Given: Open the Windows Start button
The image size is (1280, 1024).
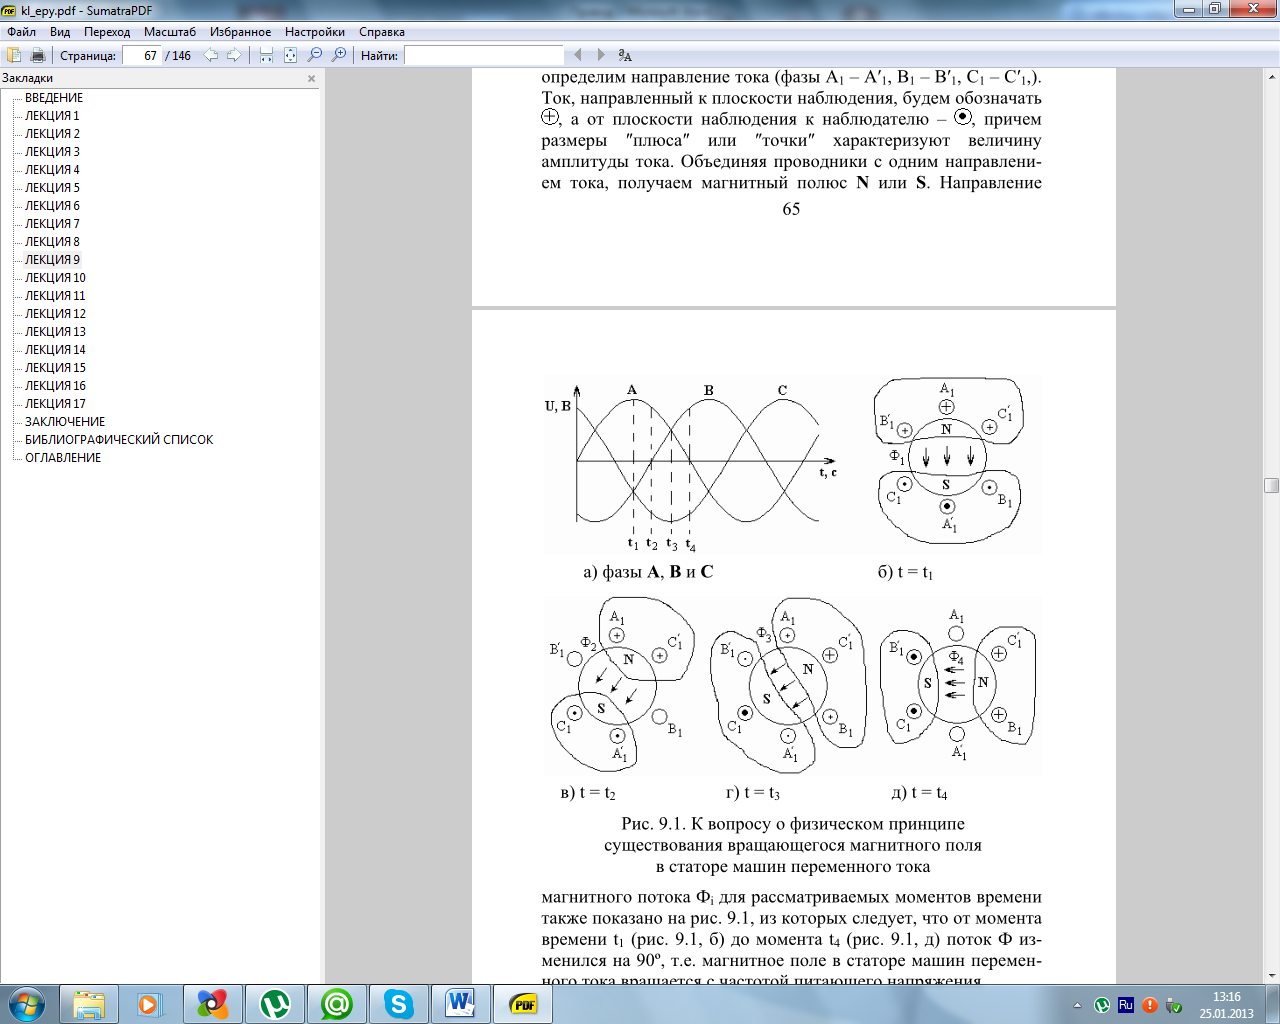Looking at the screenshot, I should [27, 1004].
